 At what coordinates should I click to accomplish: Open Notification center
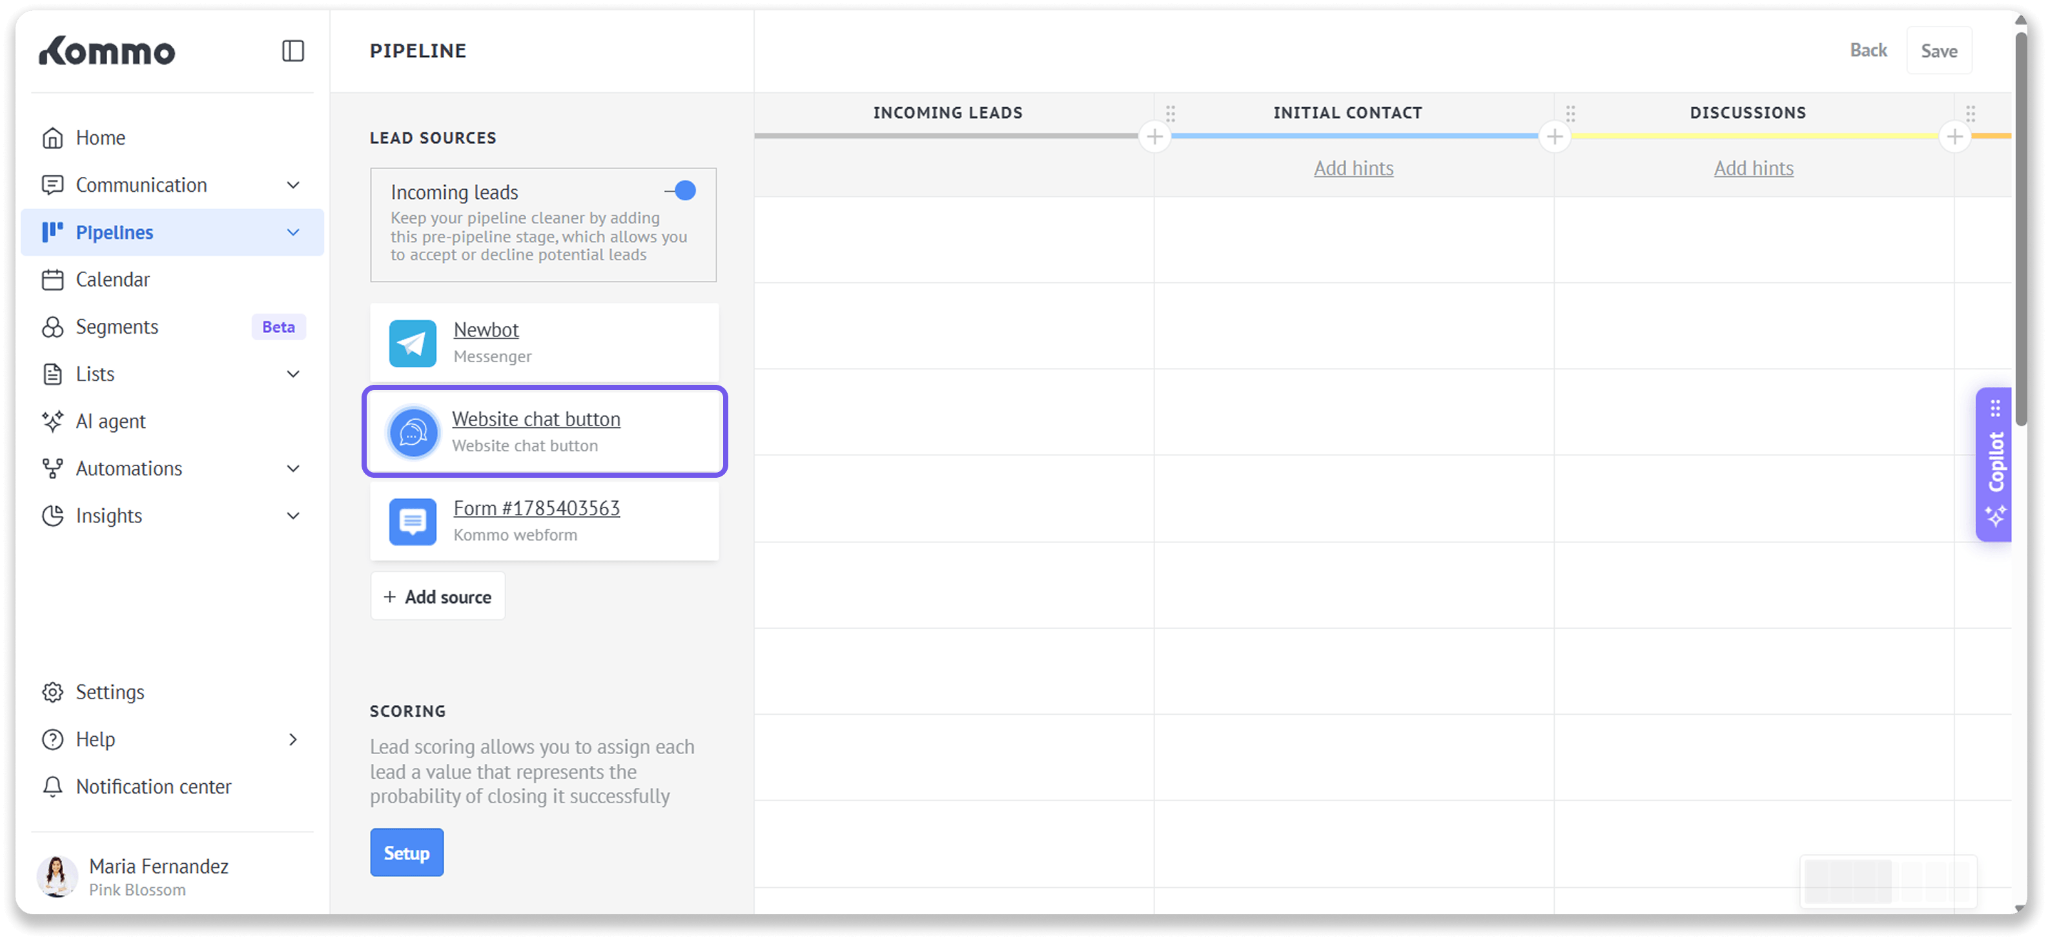tap(172, 787)
